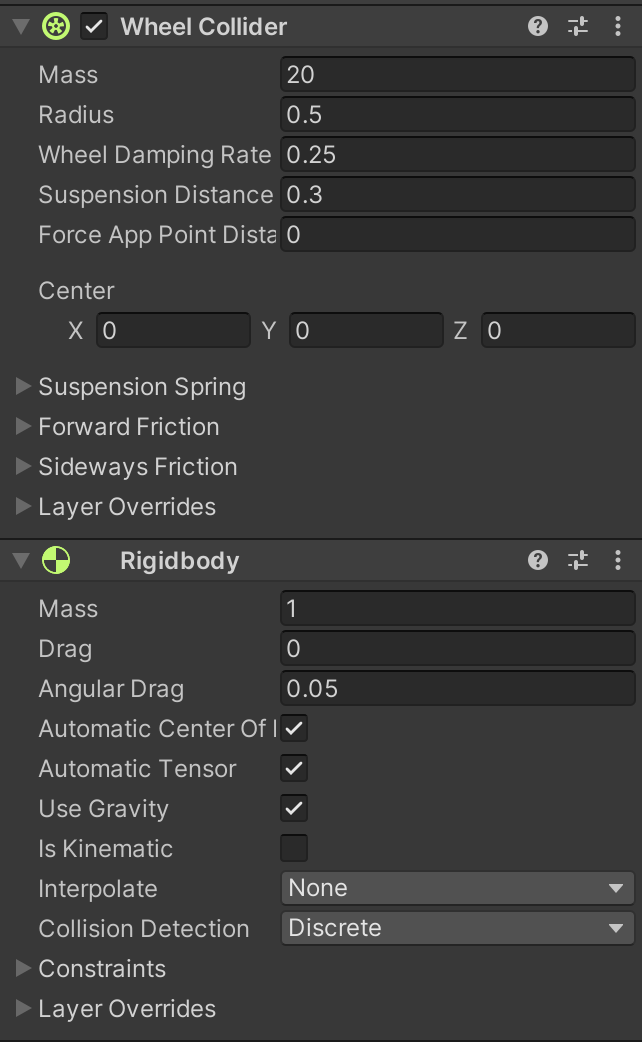Image resolution: width=642 pixels, height=1042 pixels.
Task: Open the Interpolate dropdown
Action: pyautogui.click(x=457, y=888)
